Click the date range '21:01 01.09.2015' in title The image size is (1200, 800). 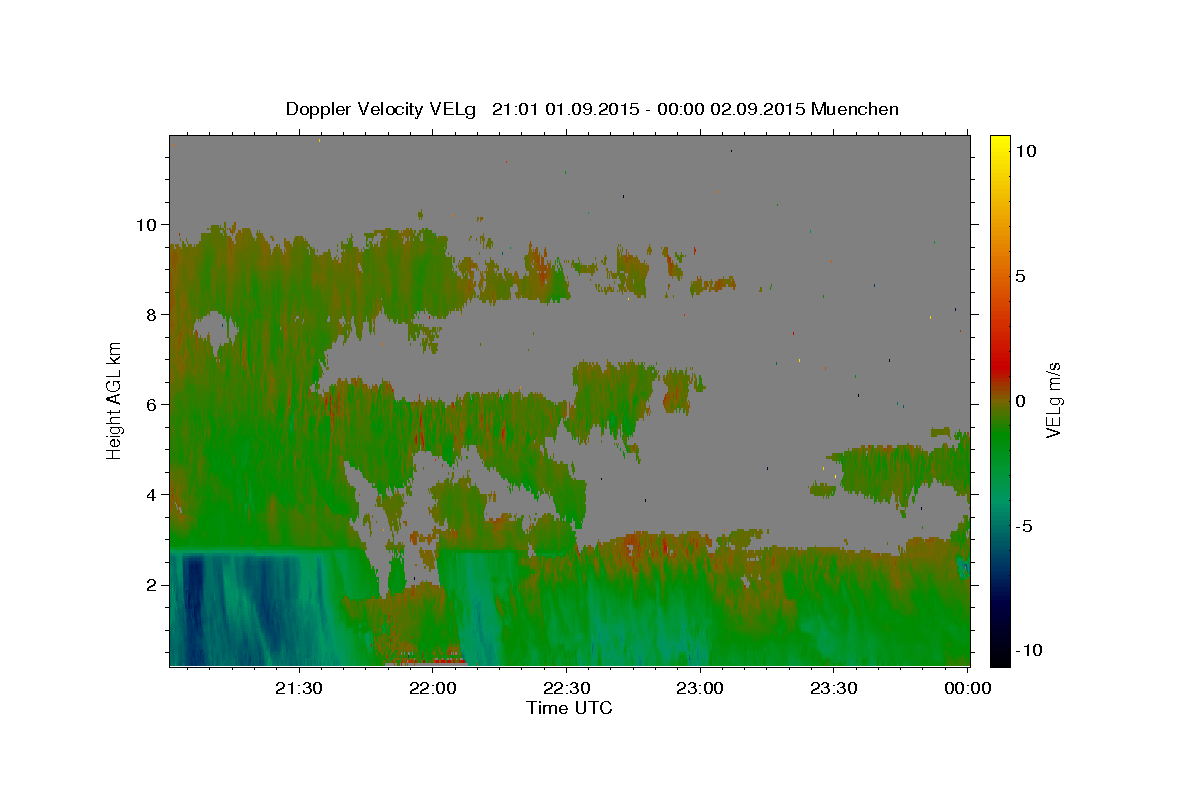point(565,109)
